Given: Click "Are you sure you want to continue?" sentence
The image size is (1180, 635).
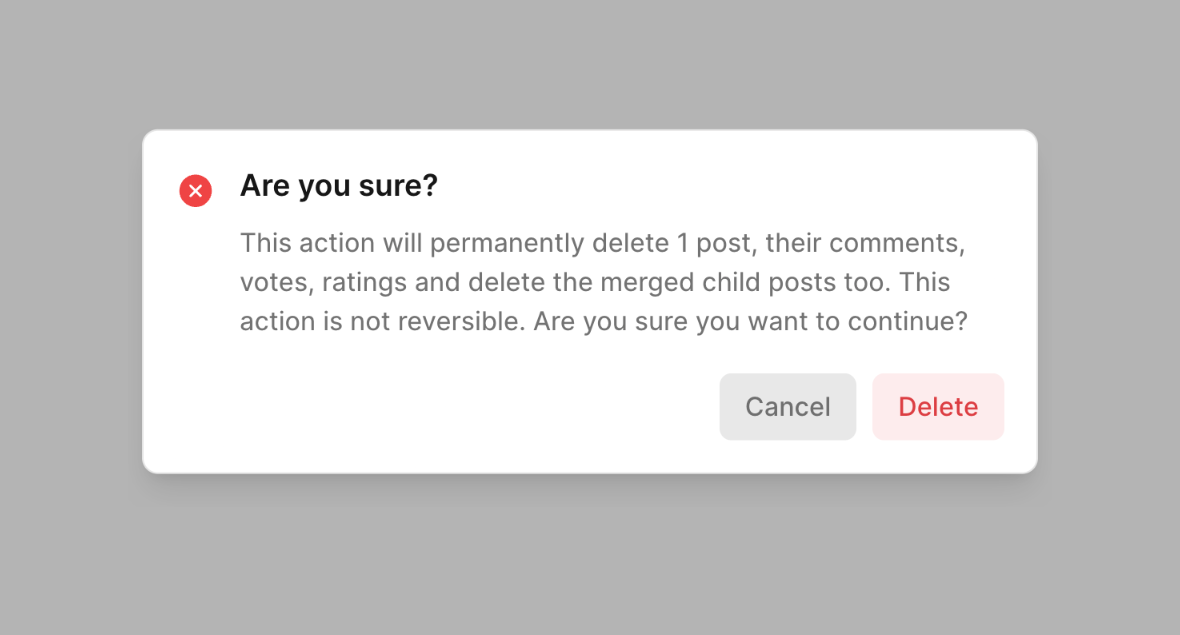Looking at the screenshot, I should tap(750, 323).
